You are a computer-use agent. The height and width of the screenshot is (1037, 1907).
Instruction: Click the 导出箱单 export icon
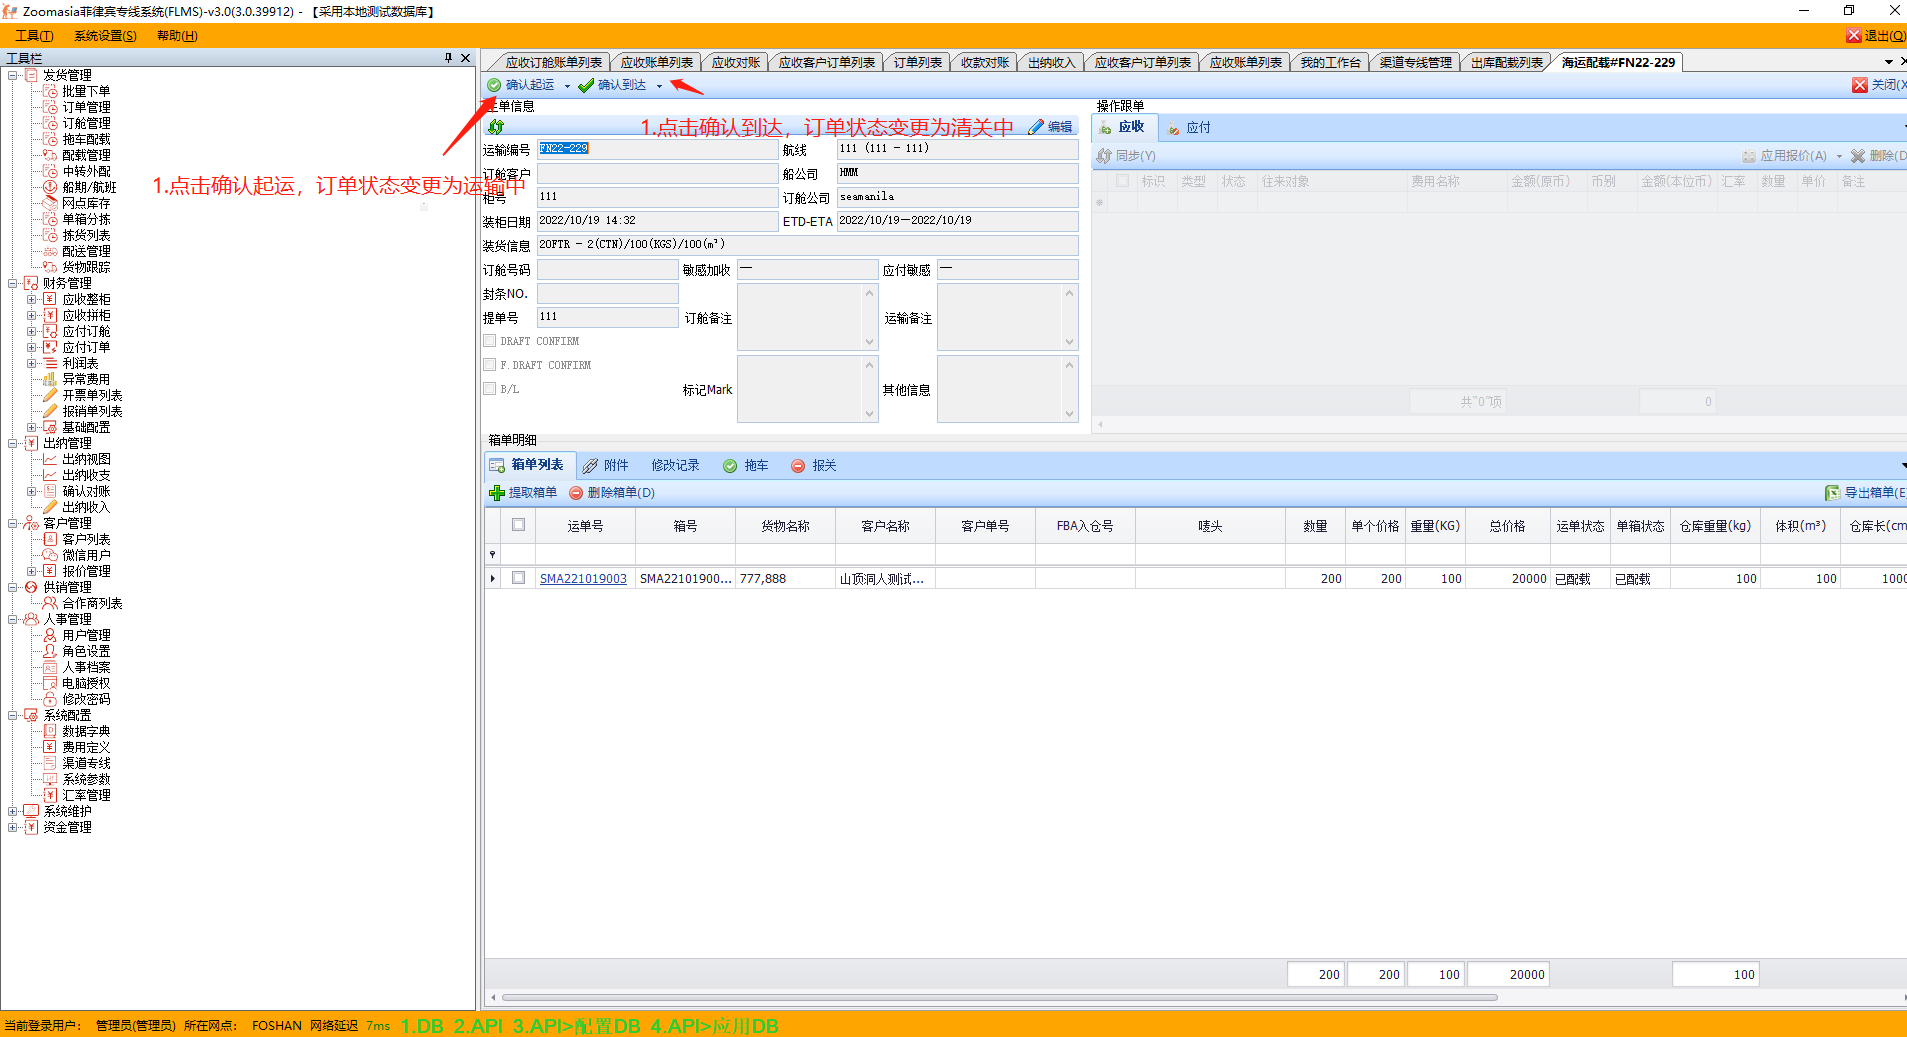click(x=1832, y=493)
